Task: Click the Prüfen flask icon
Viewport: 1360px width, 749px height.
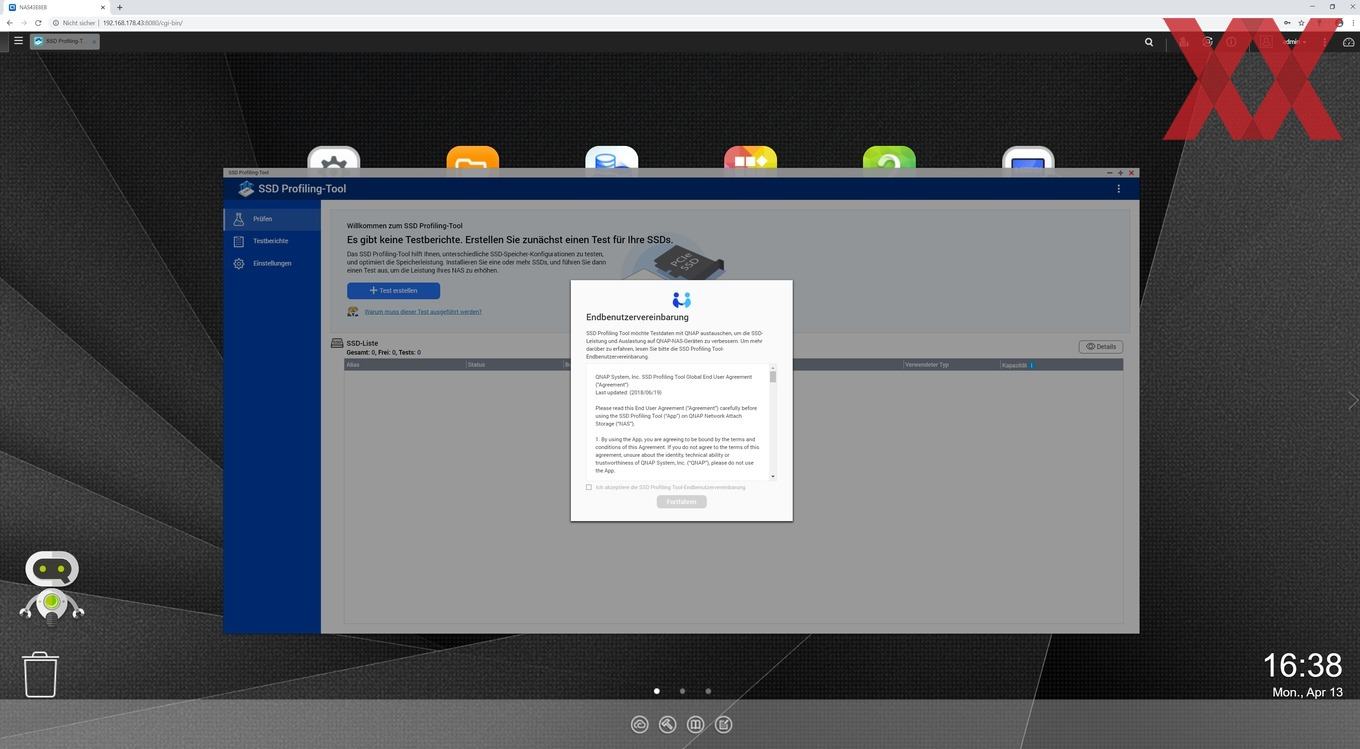Action: tap(238, 219)
